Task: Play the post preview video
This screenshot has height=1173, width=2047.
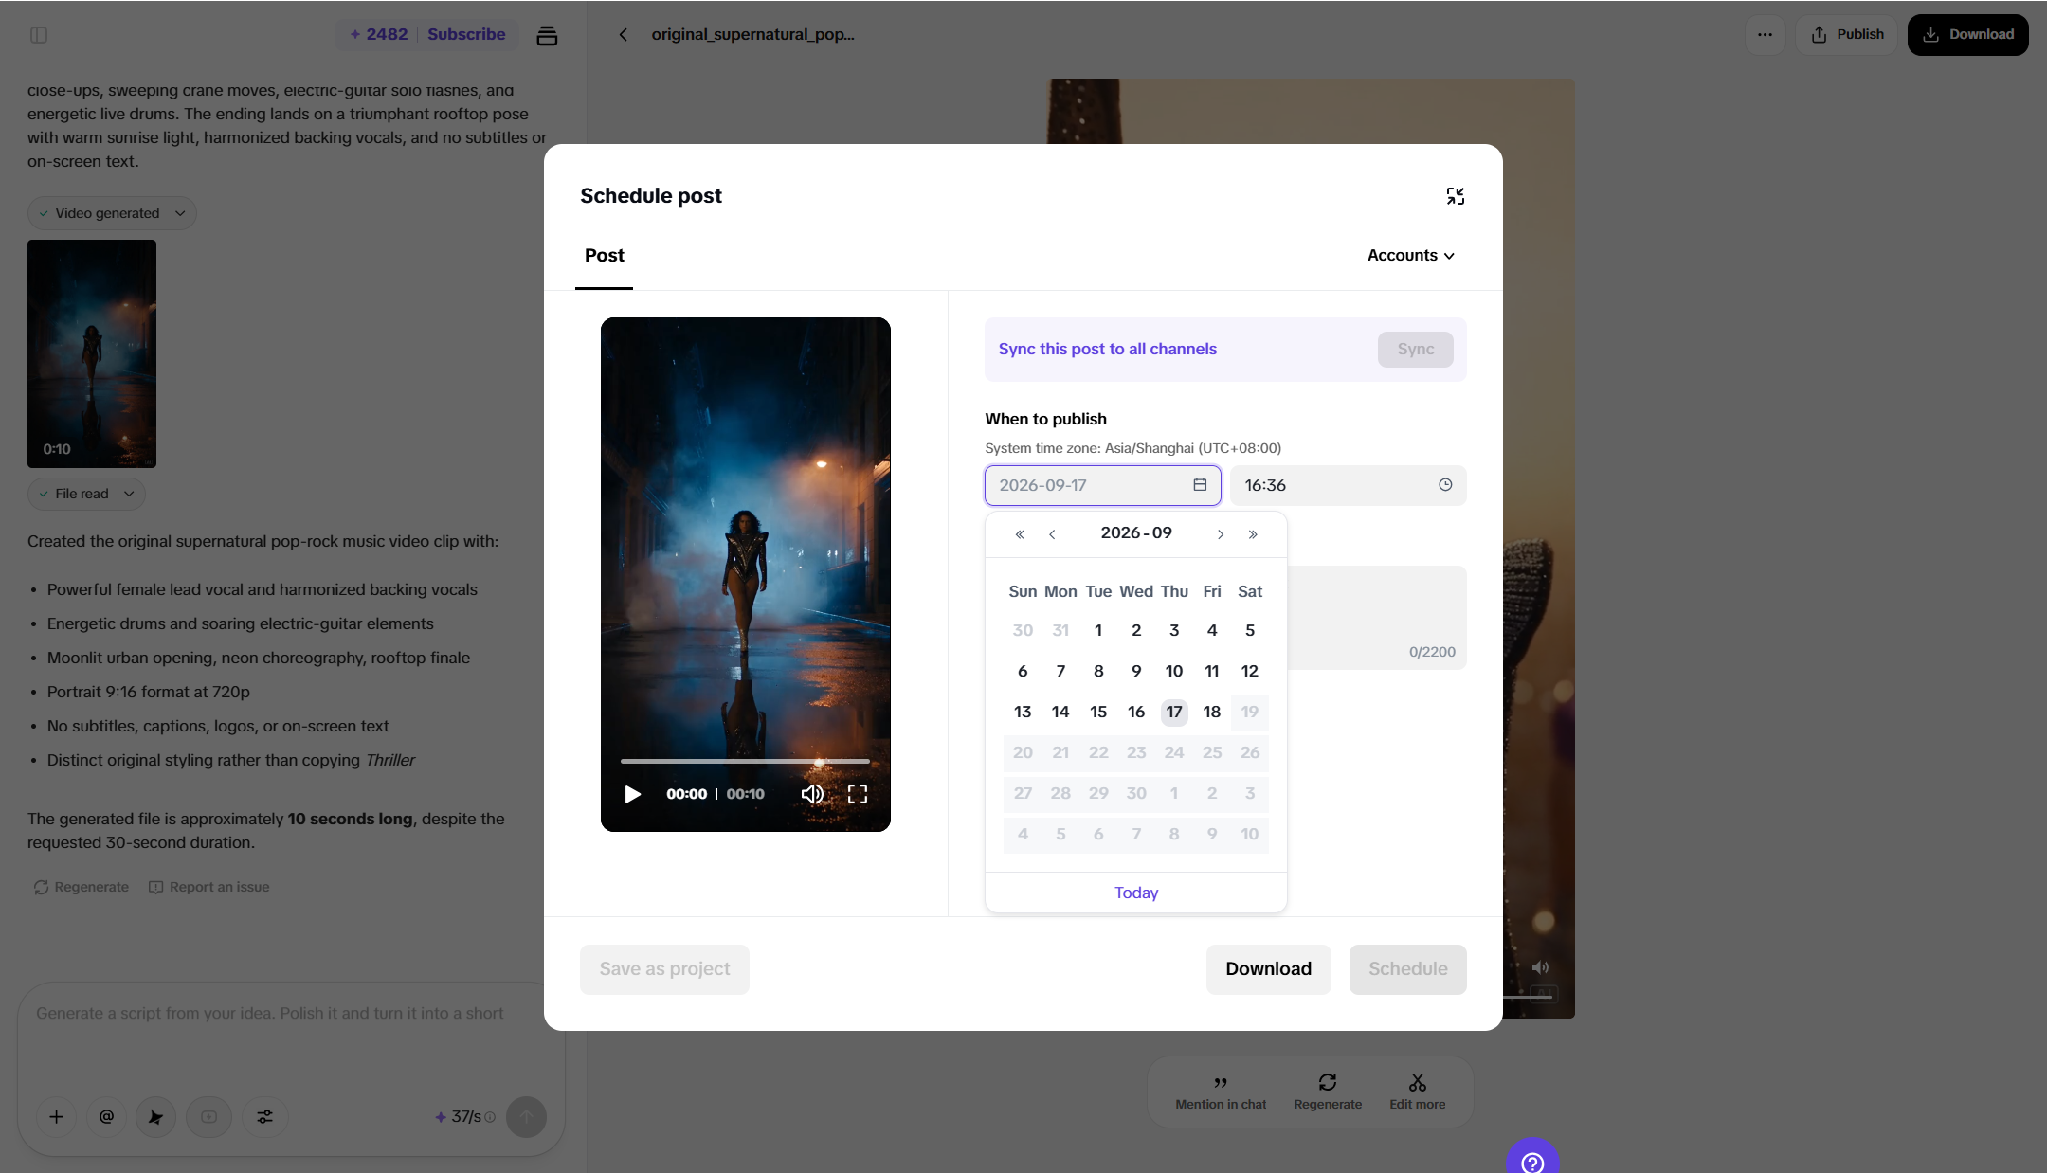Action: click(632, 794)
